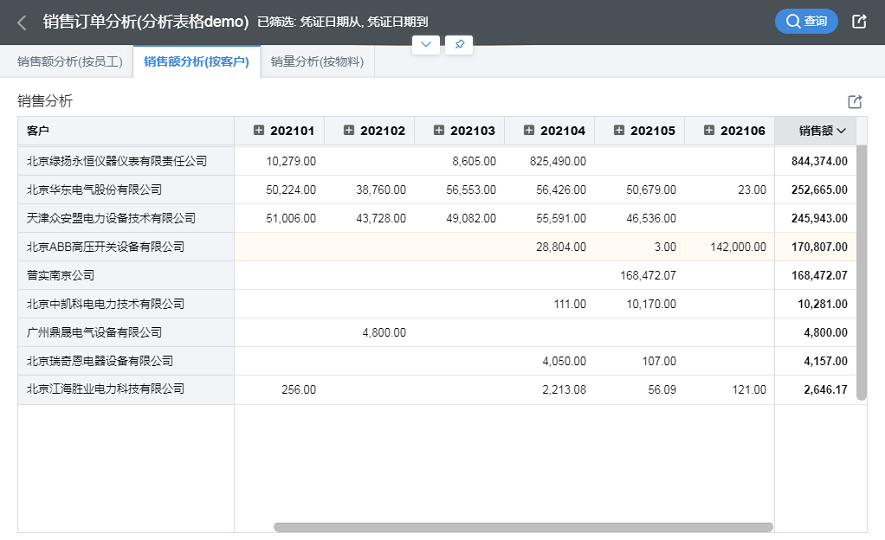885x540 pixels.
Task: Click the vertical scrollbar of the table
Action: (x=861, y=270)
